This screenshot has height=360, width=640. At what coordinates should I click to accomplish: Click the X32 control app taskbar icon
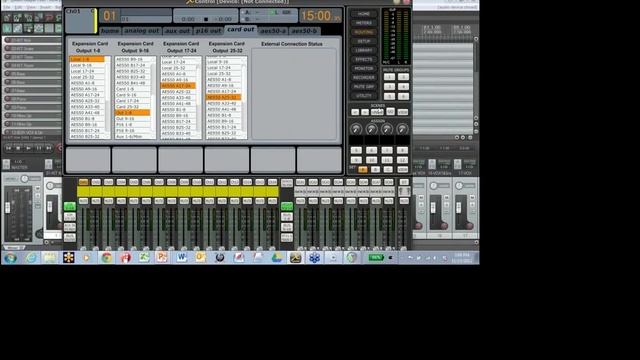[x=296, y=258]
